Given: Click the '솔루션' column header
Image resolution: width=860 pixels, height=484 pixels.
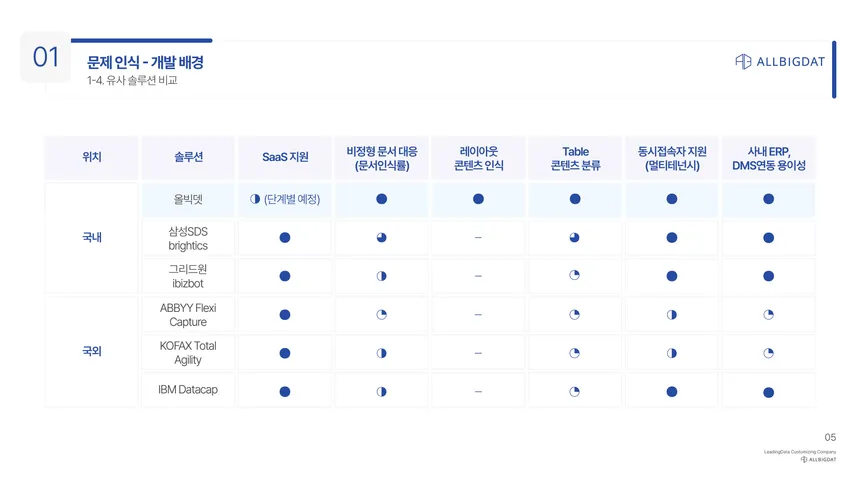Looking at the screenshot, I should (188, 157).
